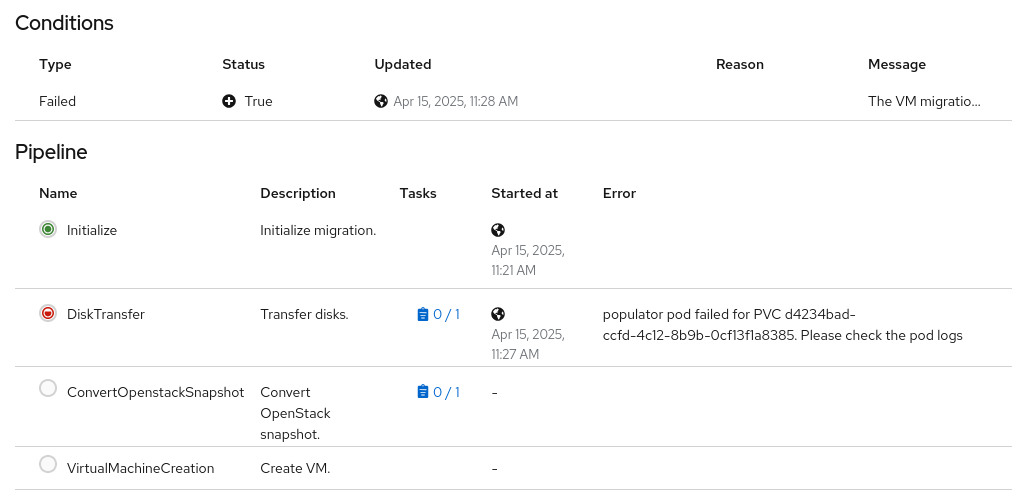Viewport: 1020px width, 494px height.
Task: Open ConvertOpenstackSnapshot 0 / 1 tasks link
Action: click(x=446, y=391)
